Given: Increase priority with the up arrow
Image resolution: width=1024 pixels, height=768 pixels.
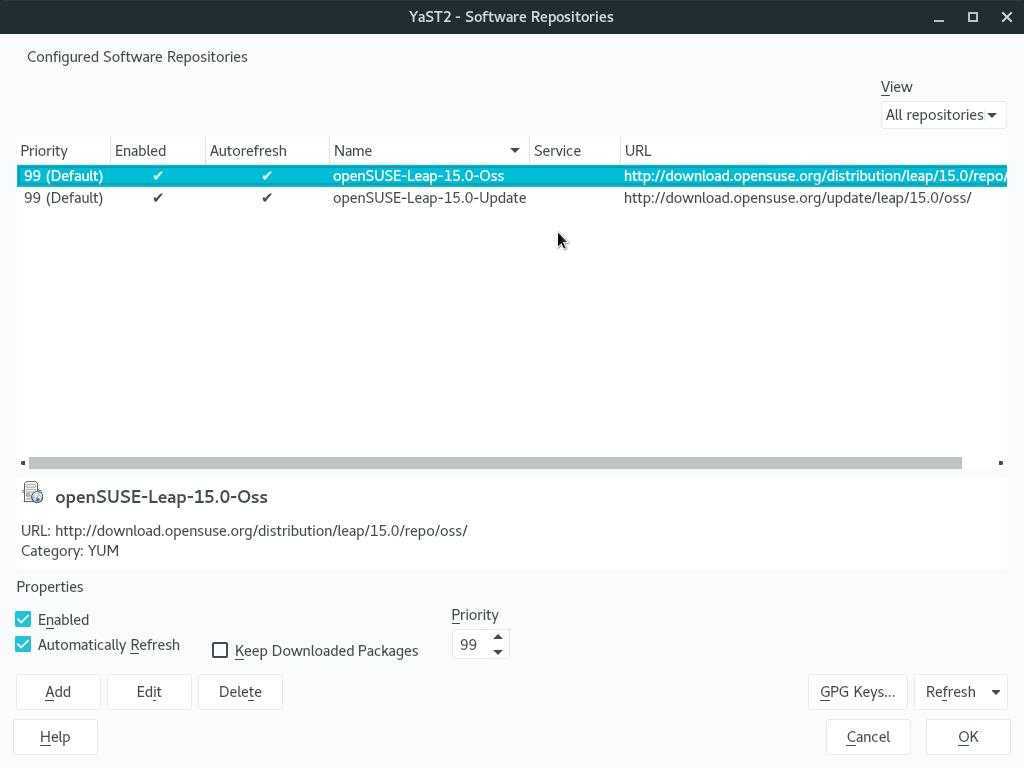Looking at the screenshot, I should pos(498,637).
